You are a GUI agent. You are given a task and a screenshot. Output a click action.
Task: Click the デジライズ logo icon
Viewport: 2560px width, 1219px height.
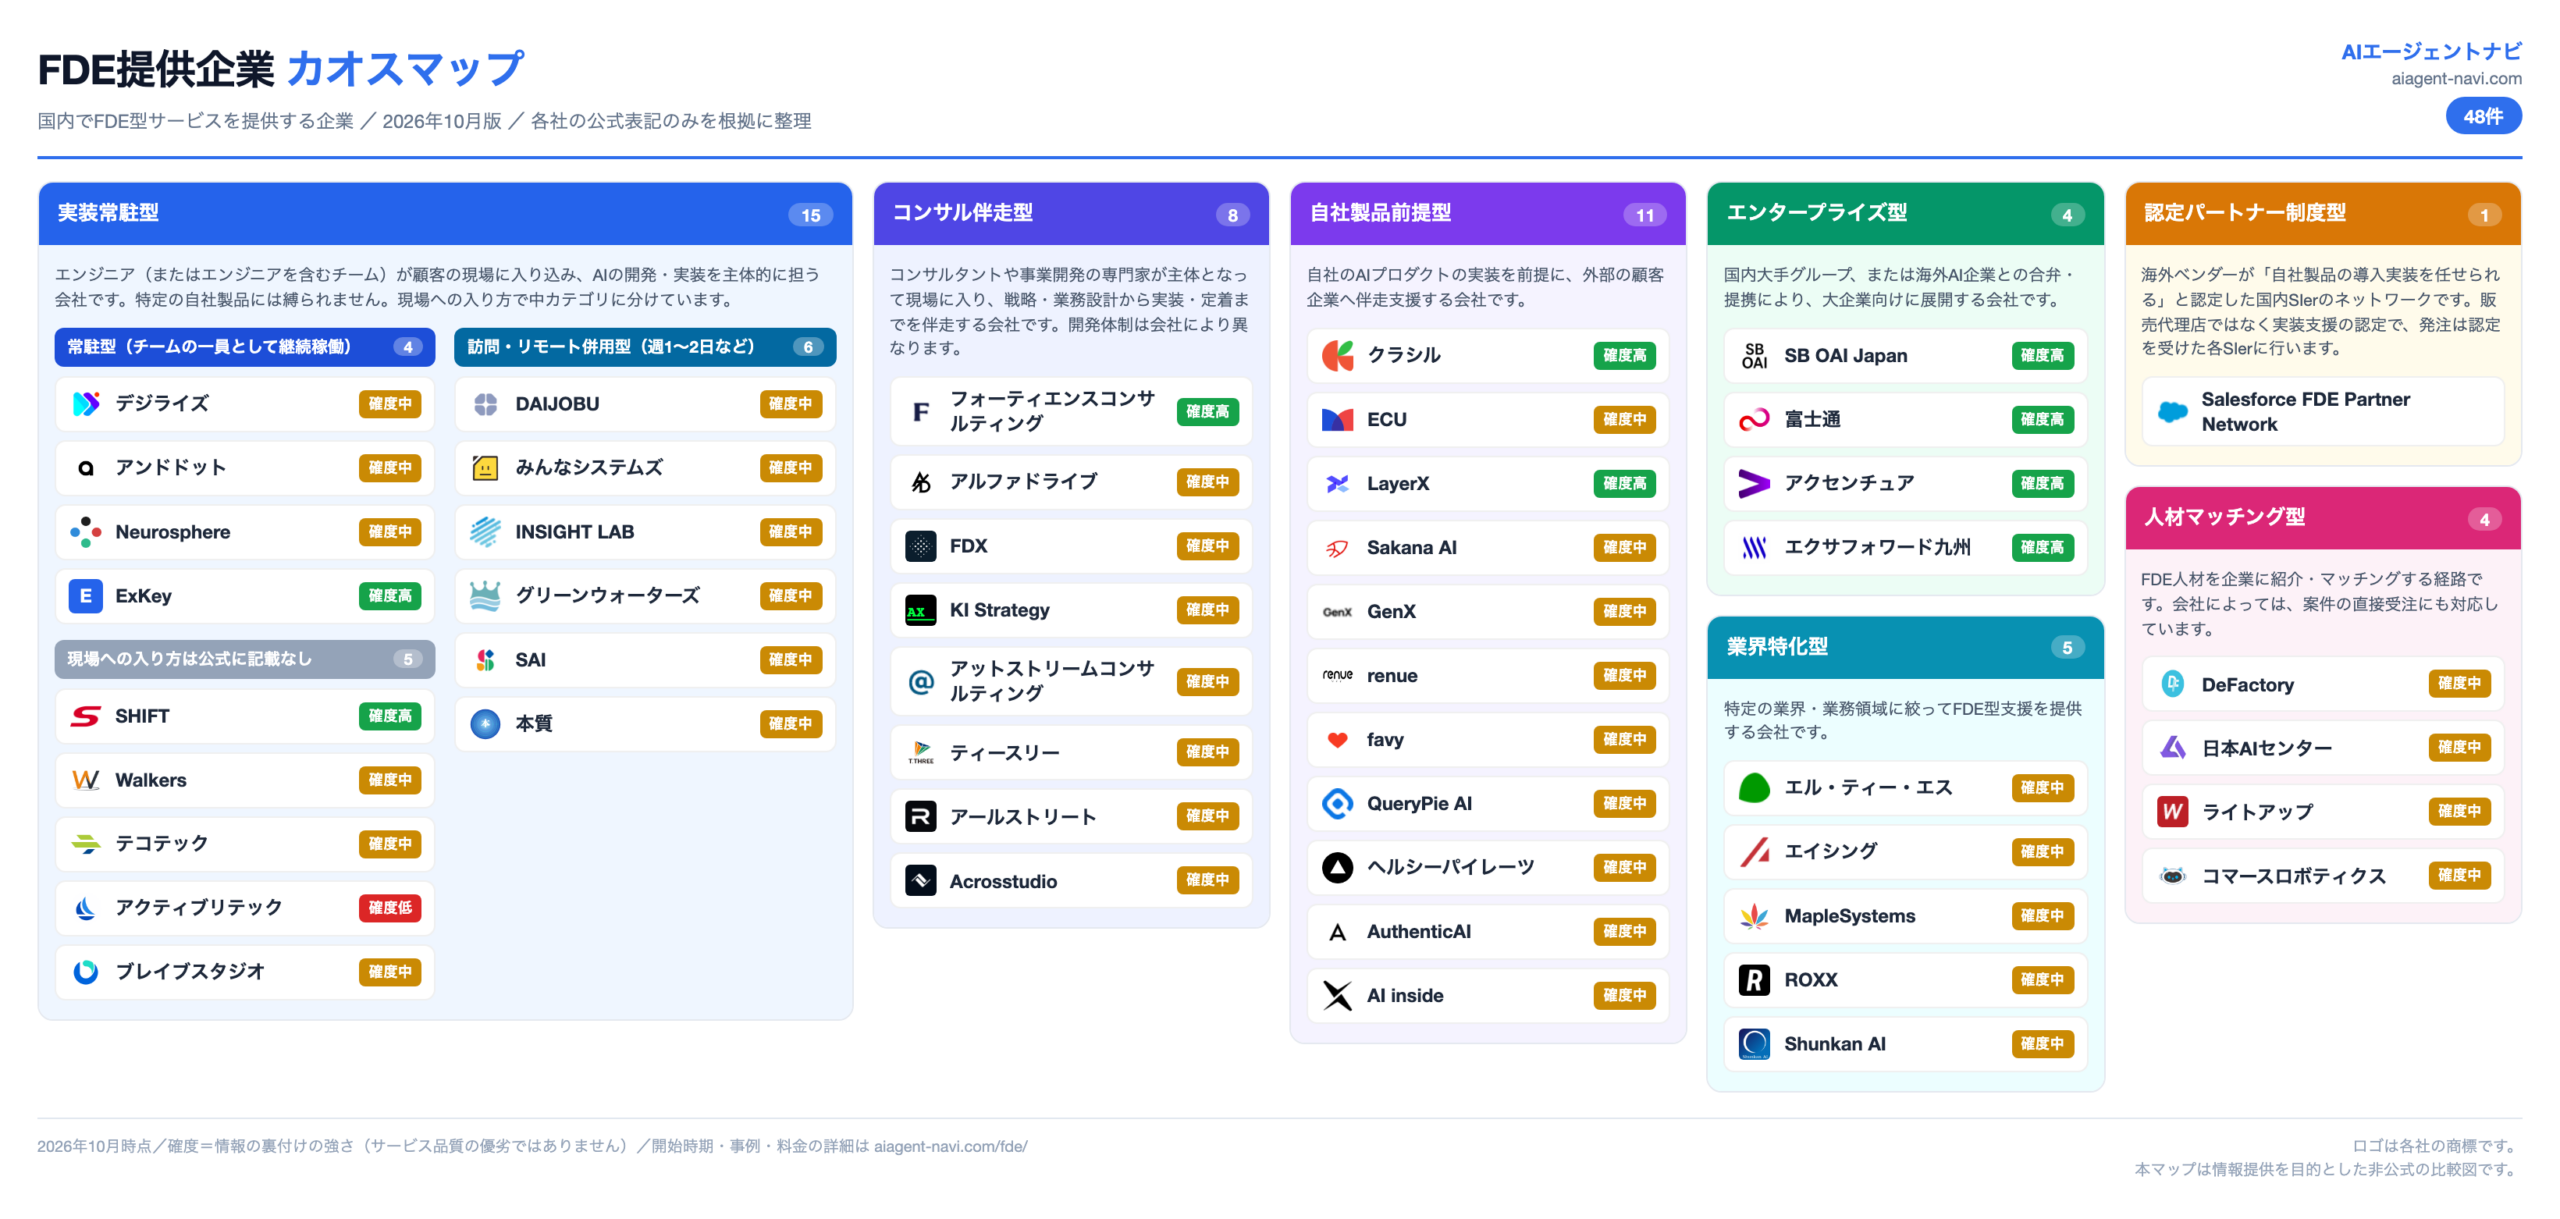click(86, 404)
